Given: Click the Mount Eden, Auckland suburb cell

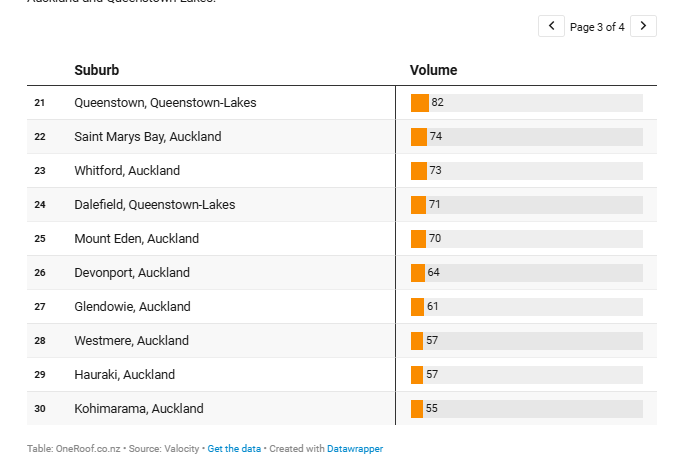Looking at the screenshot, I should pyautogui.click(x=136, y=239).
